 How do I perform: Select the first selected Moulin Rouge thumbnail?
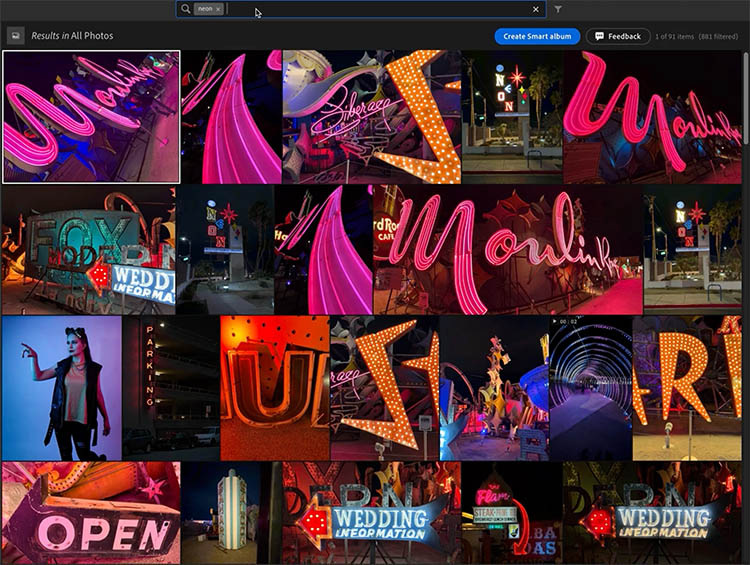(91, 117)
